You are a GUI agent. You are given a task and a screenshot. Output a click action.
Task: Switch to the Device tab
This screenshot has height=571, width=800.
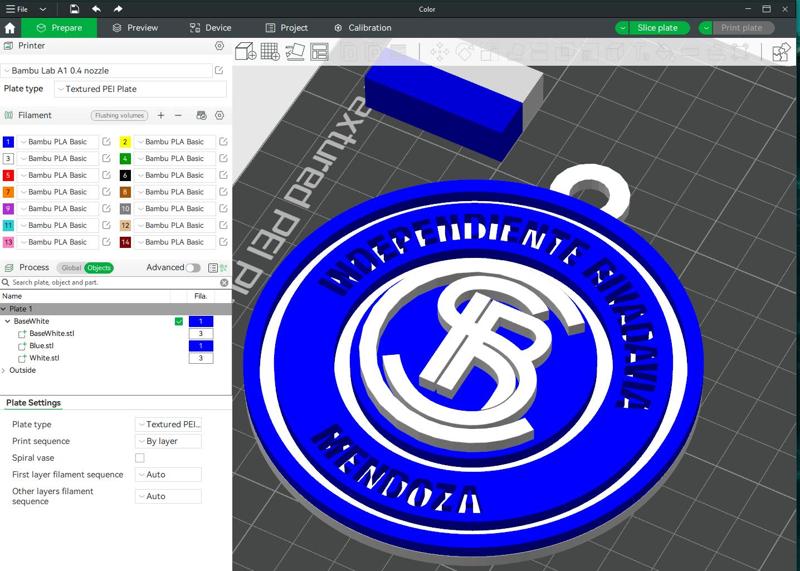pos(210,28)
